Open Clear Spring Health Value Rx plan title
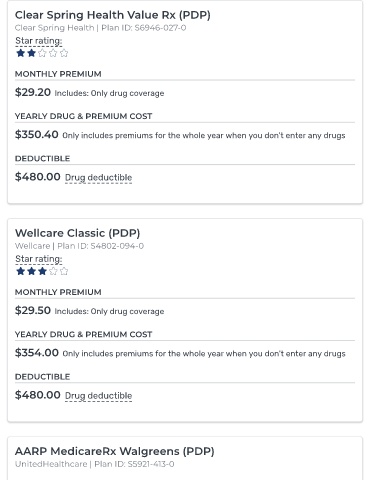The height and width of the screenshot is (480, 370). pyautogui.click(x=113, y=15)
